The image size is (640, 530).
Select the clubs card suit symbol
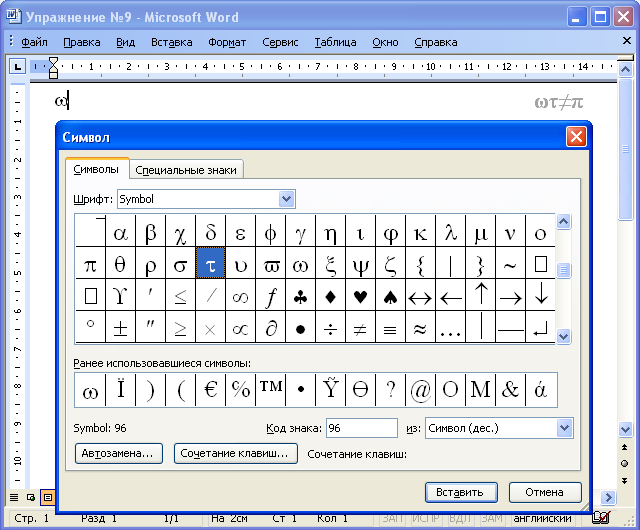click(x=300, y=295)
